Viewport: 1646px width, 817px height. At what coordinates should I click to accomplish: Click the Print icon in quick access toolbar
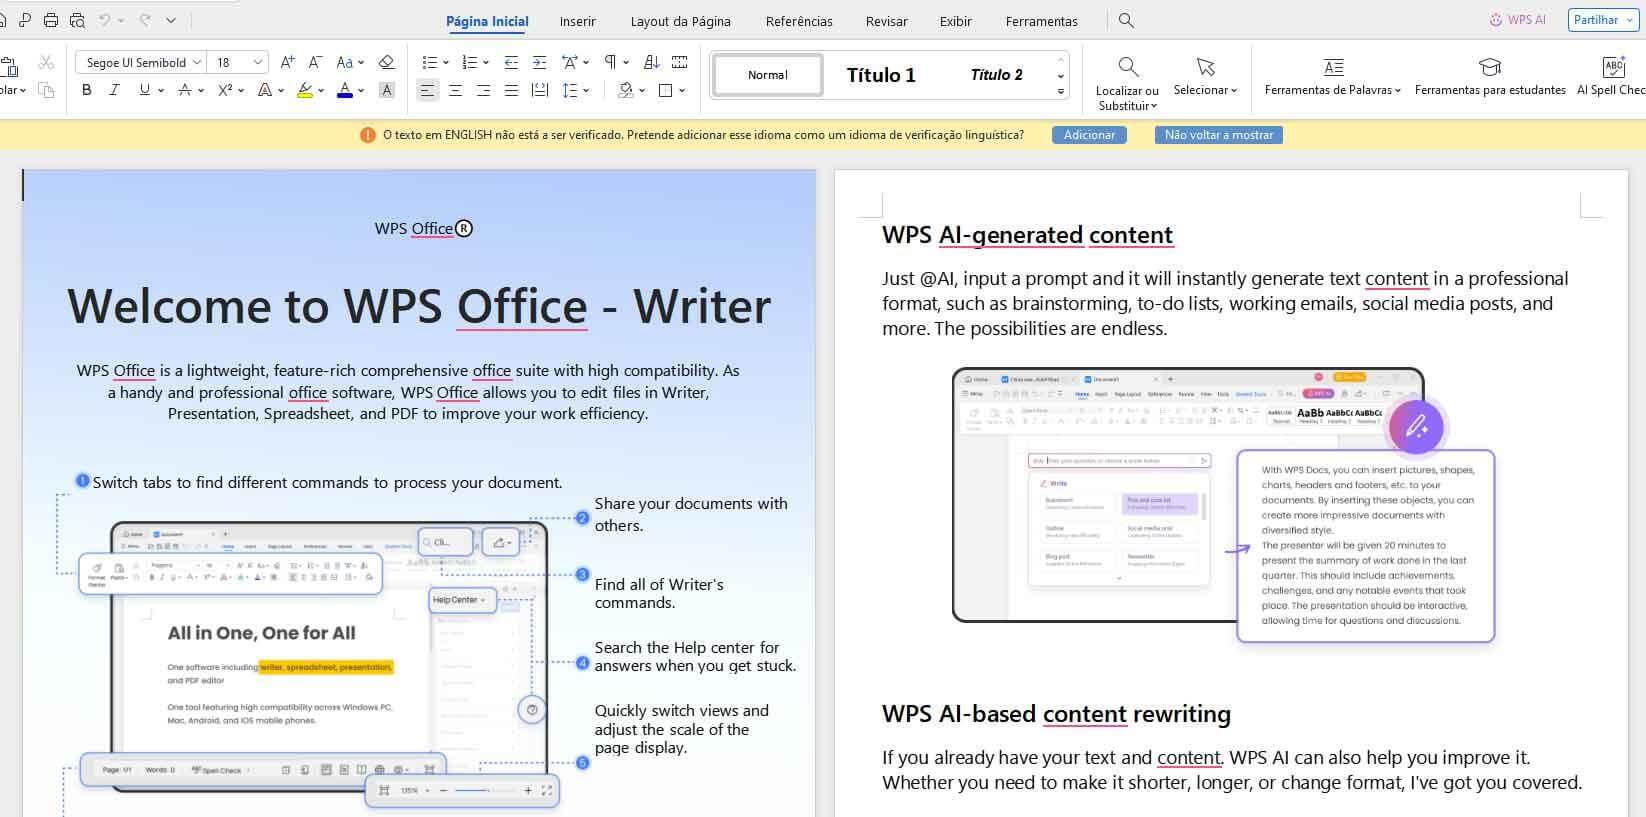[x=51, y=20]
